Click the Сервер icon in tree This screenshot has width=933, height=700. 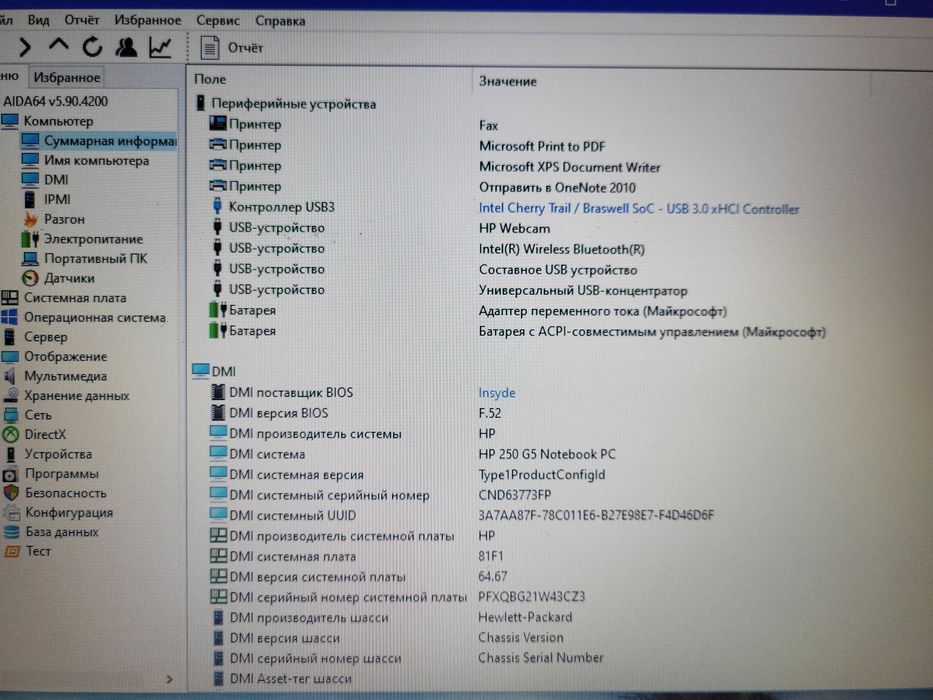click(x=9, y=337)
